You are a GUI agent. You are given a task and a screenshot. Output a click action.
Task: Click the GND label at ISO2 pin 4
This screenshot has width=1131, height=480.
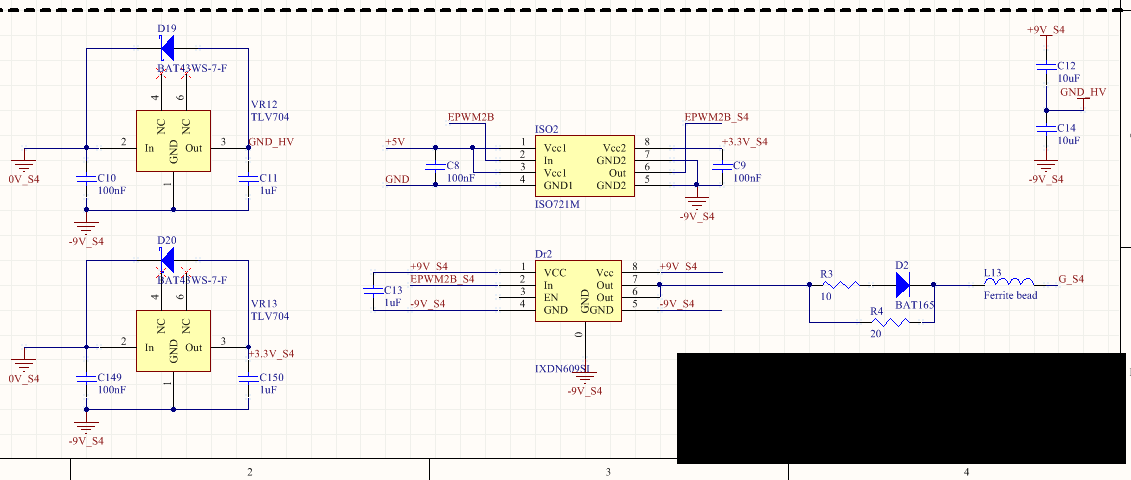pos(398,179)
